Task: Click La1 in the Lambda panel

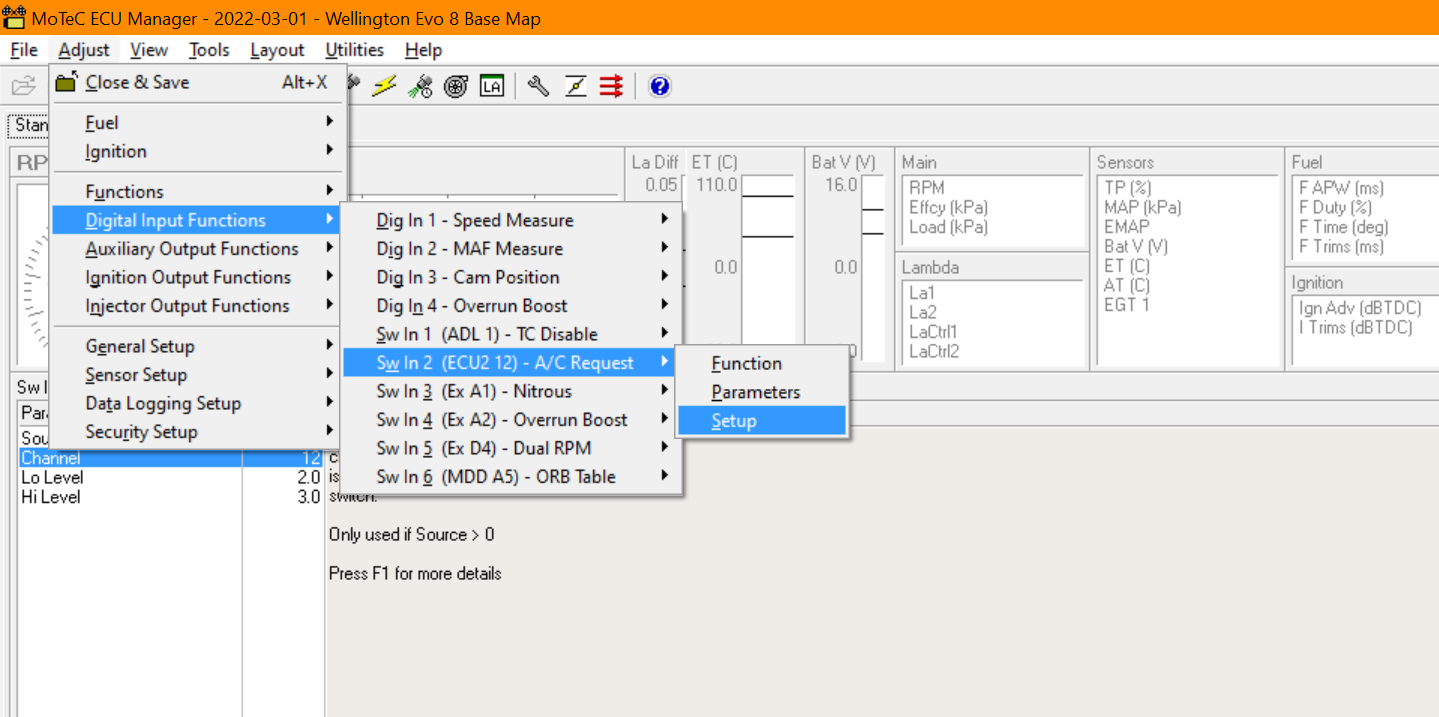Action: coord(922,293)
